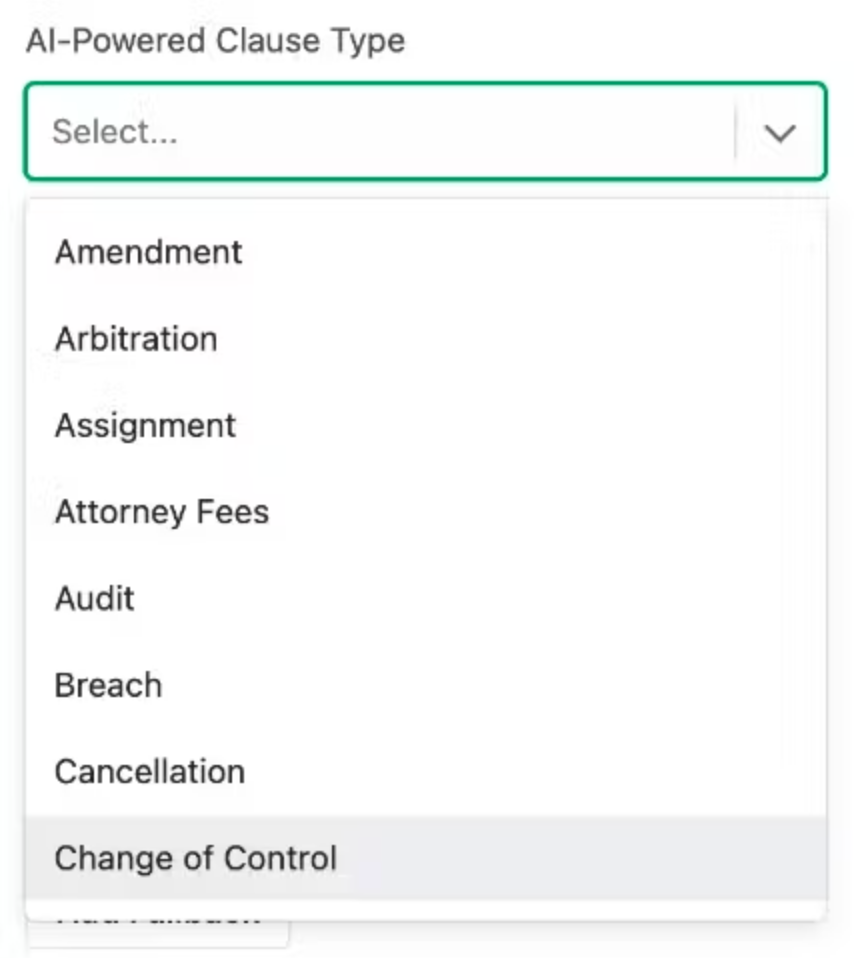Screen dimensions: 854x958
Task: Click the green-bordered clause type combo box
Action: [425, 131]
